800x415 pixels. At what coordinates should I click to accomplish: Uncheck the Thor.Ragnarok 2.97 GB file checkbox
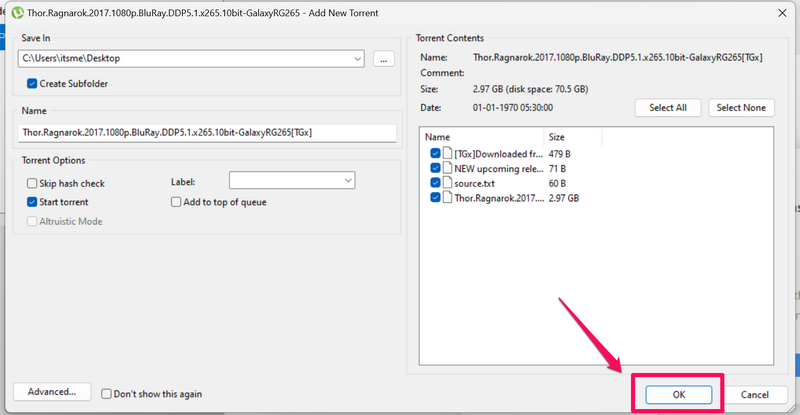click(x=435, y=198)
